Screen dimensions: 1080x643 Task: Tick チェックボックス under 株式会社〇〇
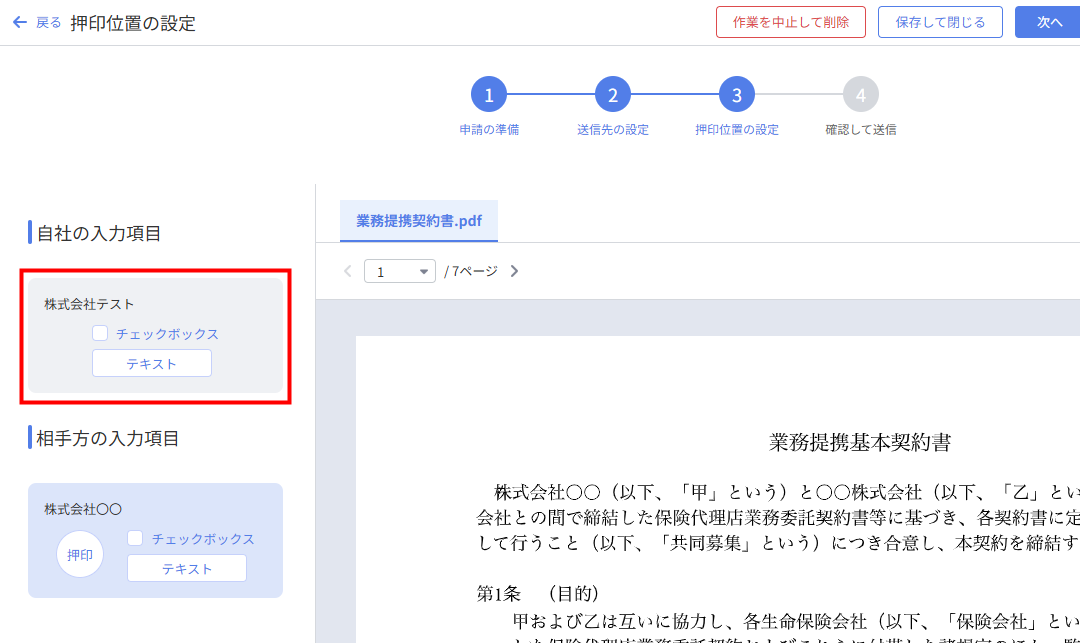point(136,538)
